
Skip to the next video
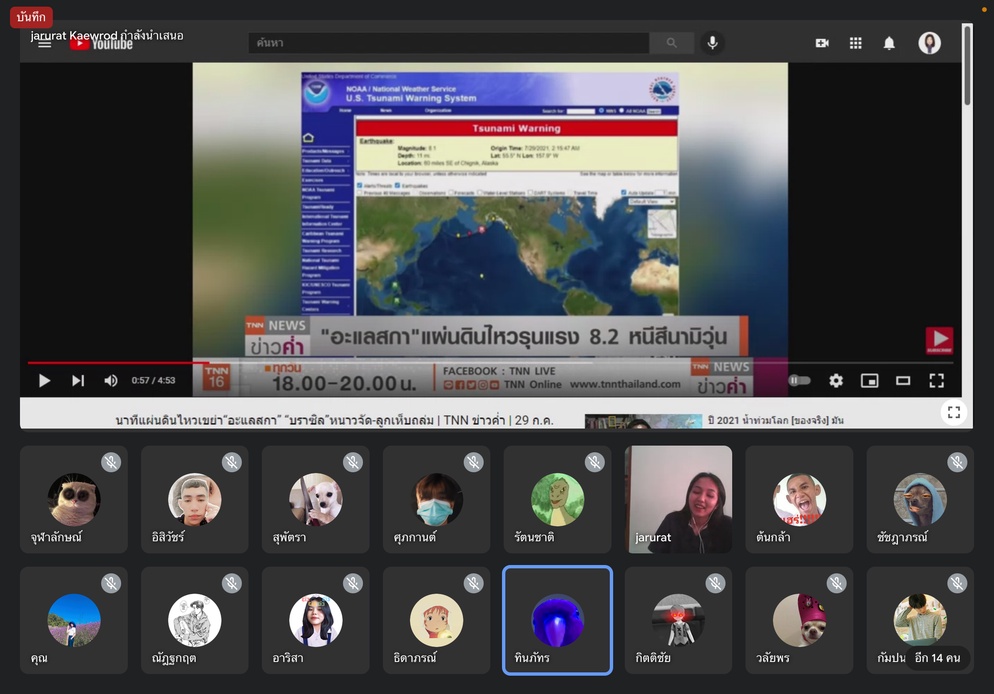point(78,380)
